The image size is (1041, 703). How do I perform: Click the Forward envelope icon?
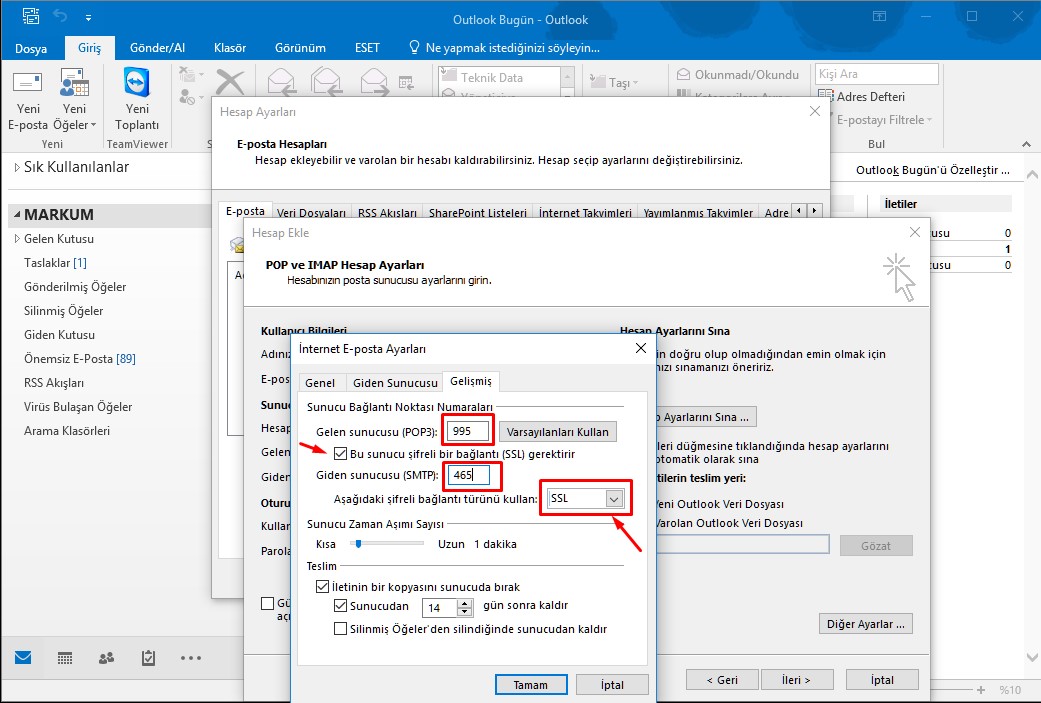(374, 82)
